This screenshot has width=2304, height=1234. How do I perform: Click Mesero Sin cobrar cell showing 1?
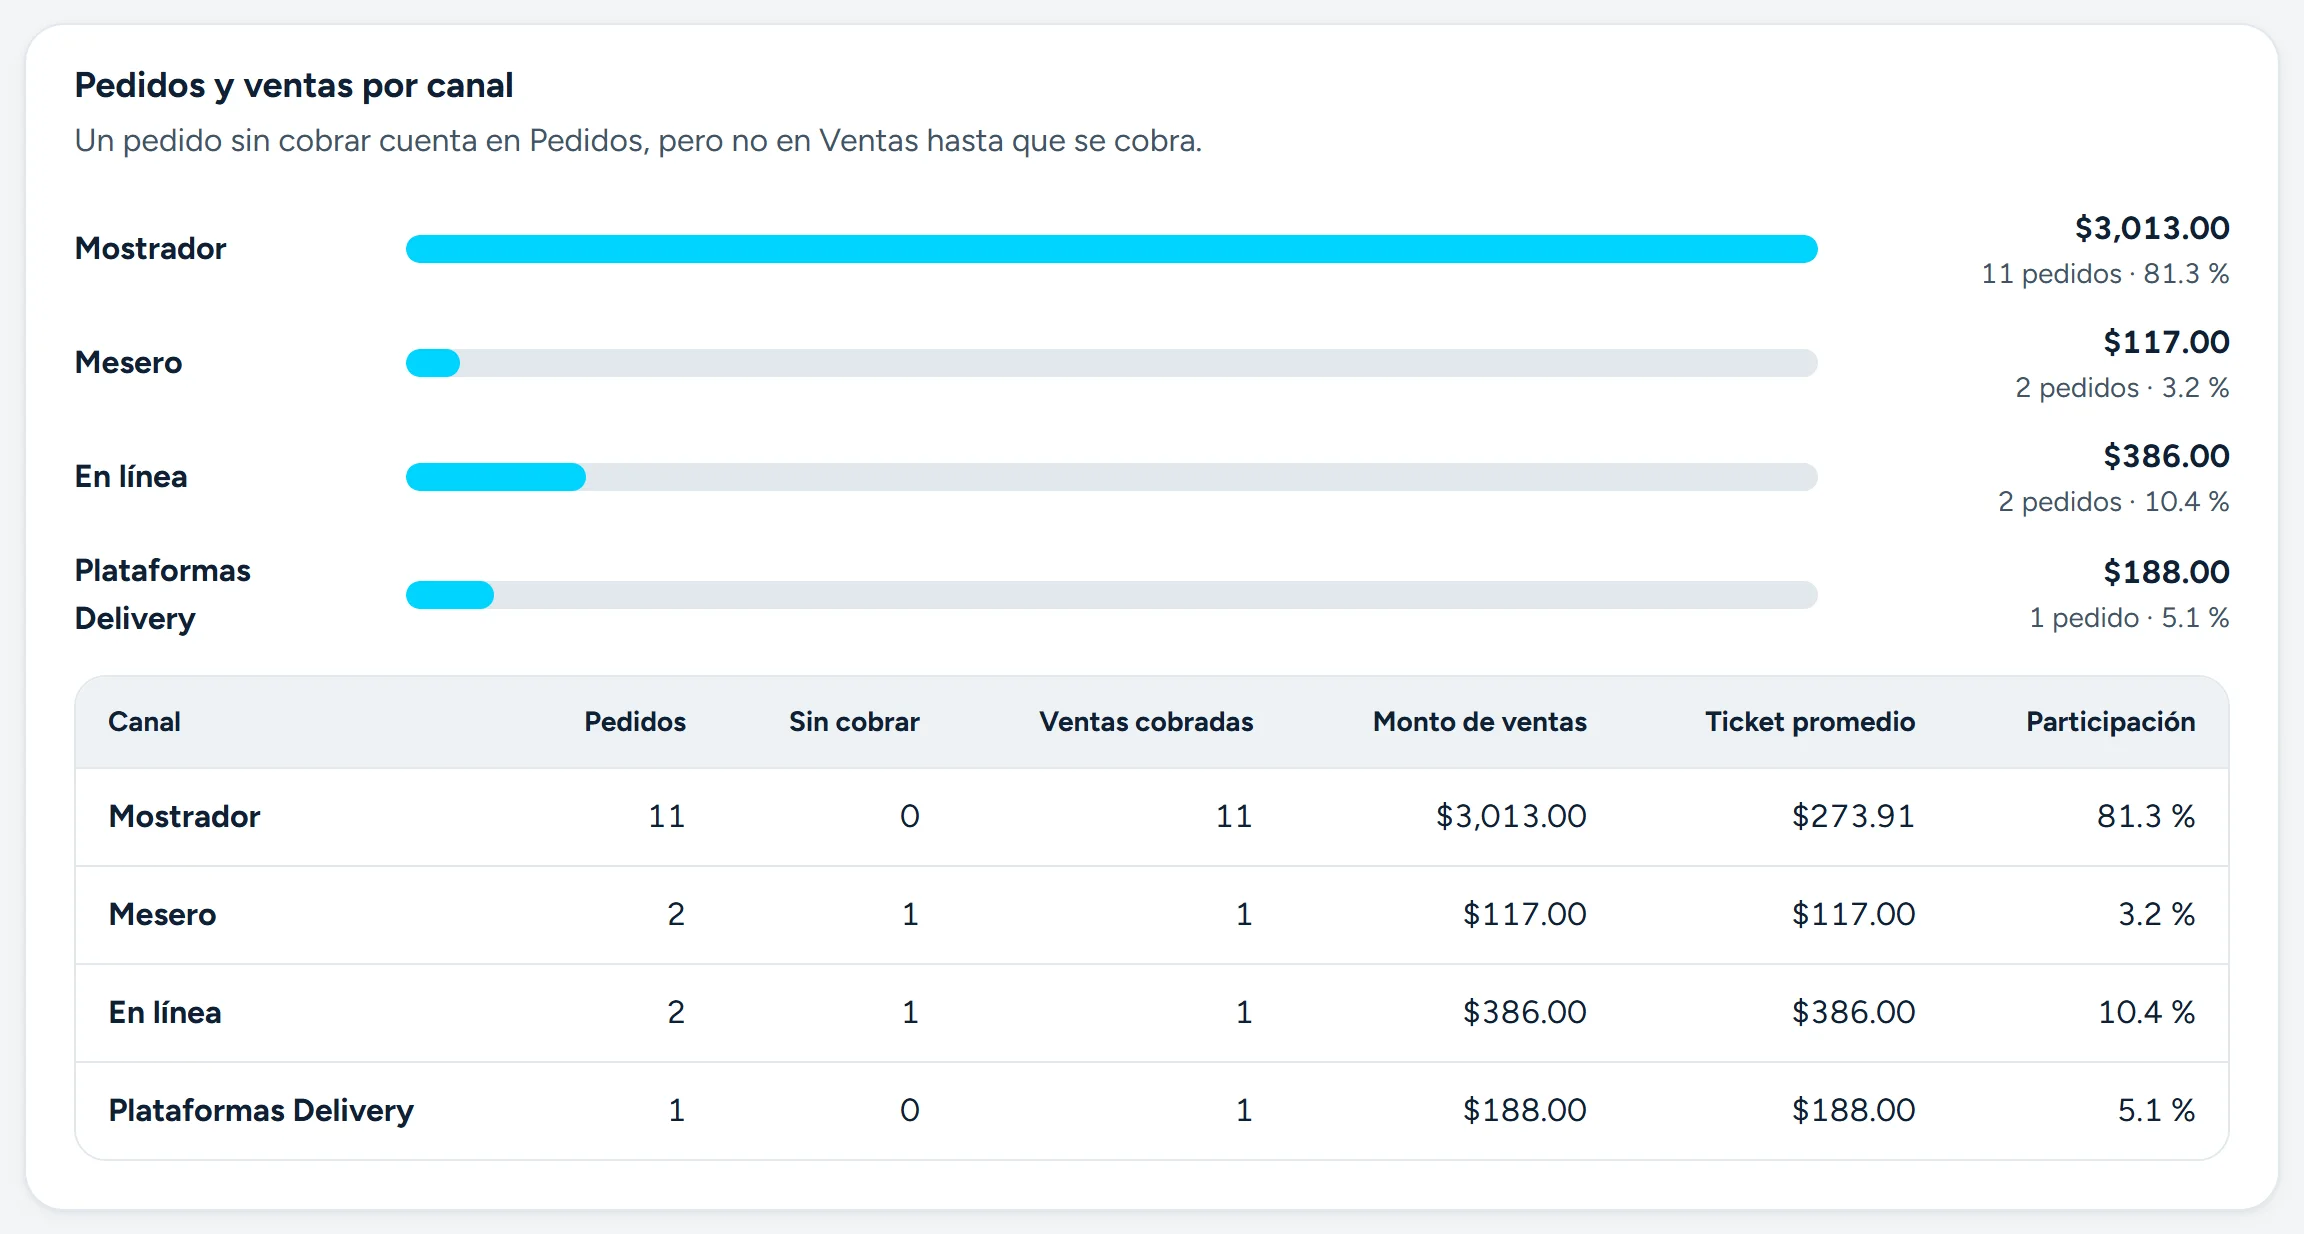pos(910,915)
